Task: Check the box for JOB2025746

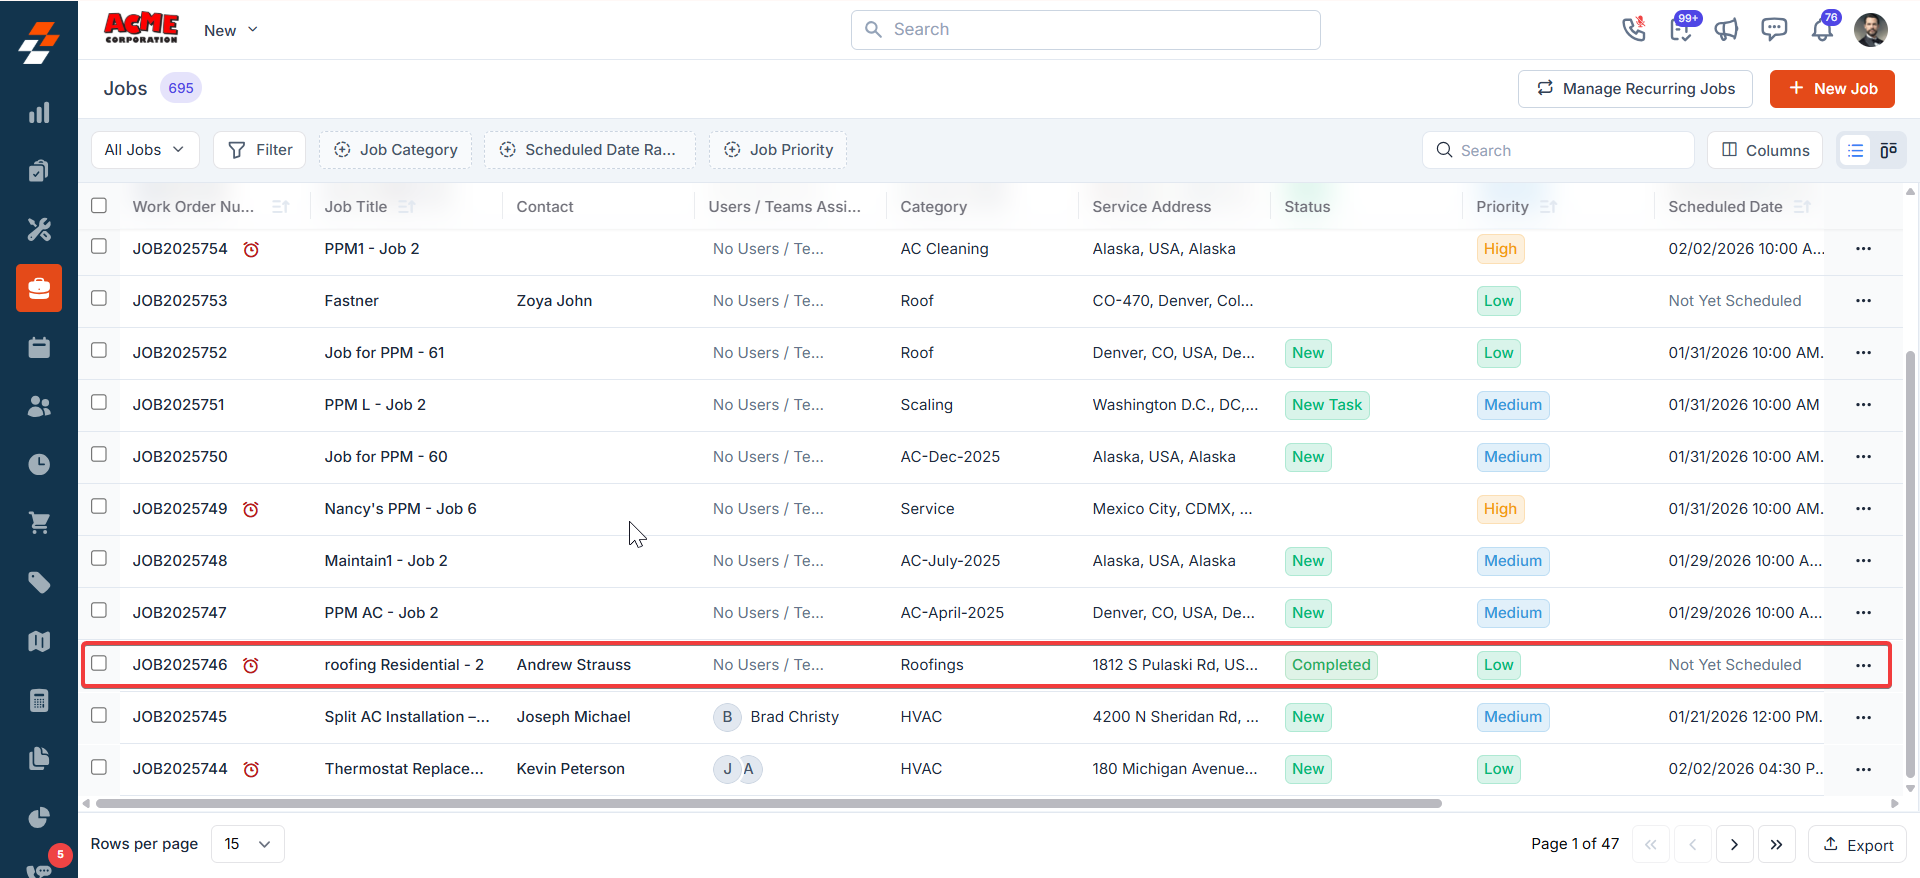Action: point(99,663)
